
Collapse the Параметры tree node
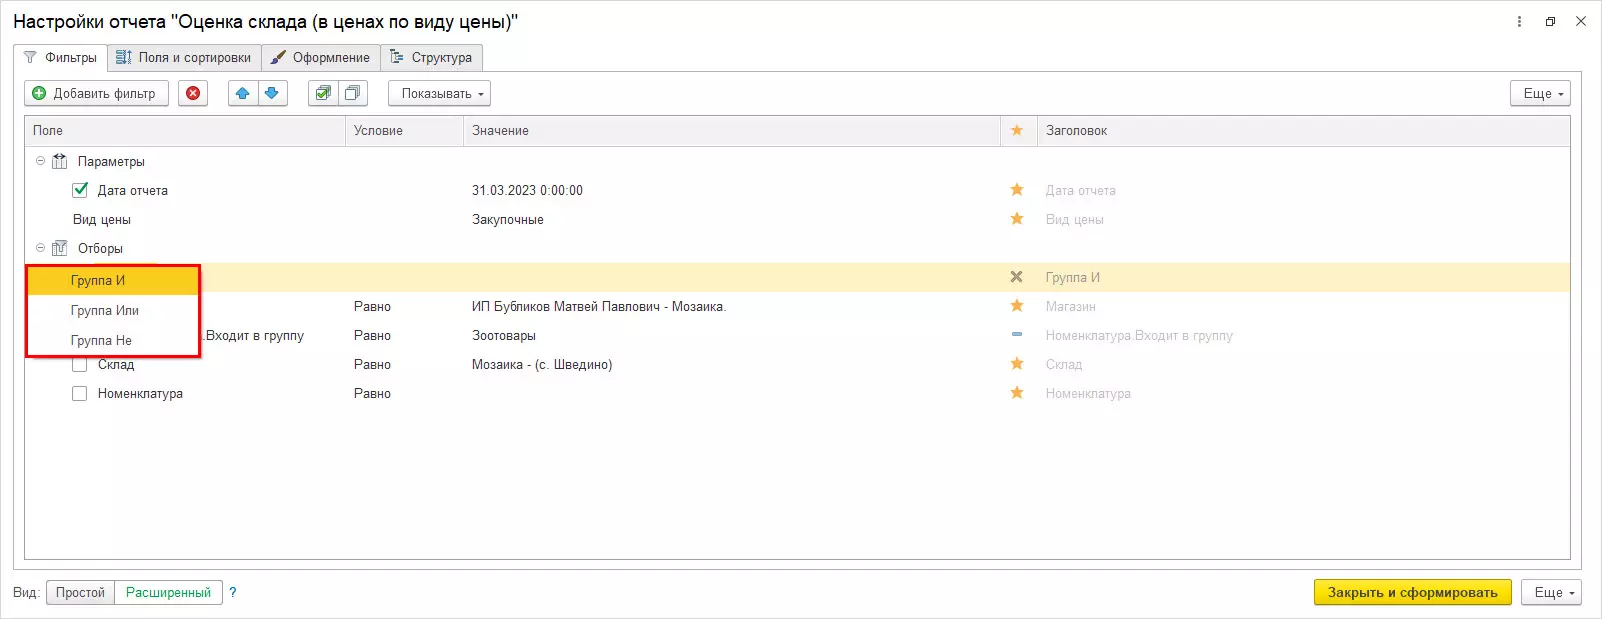click(41, 161)
